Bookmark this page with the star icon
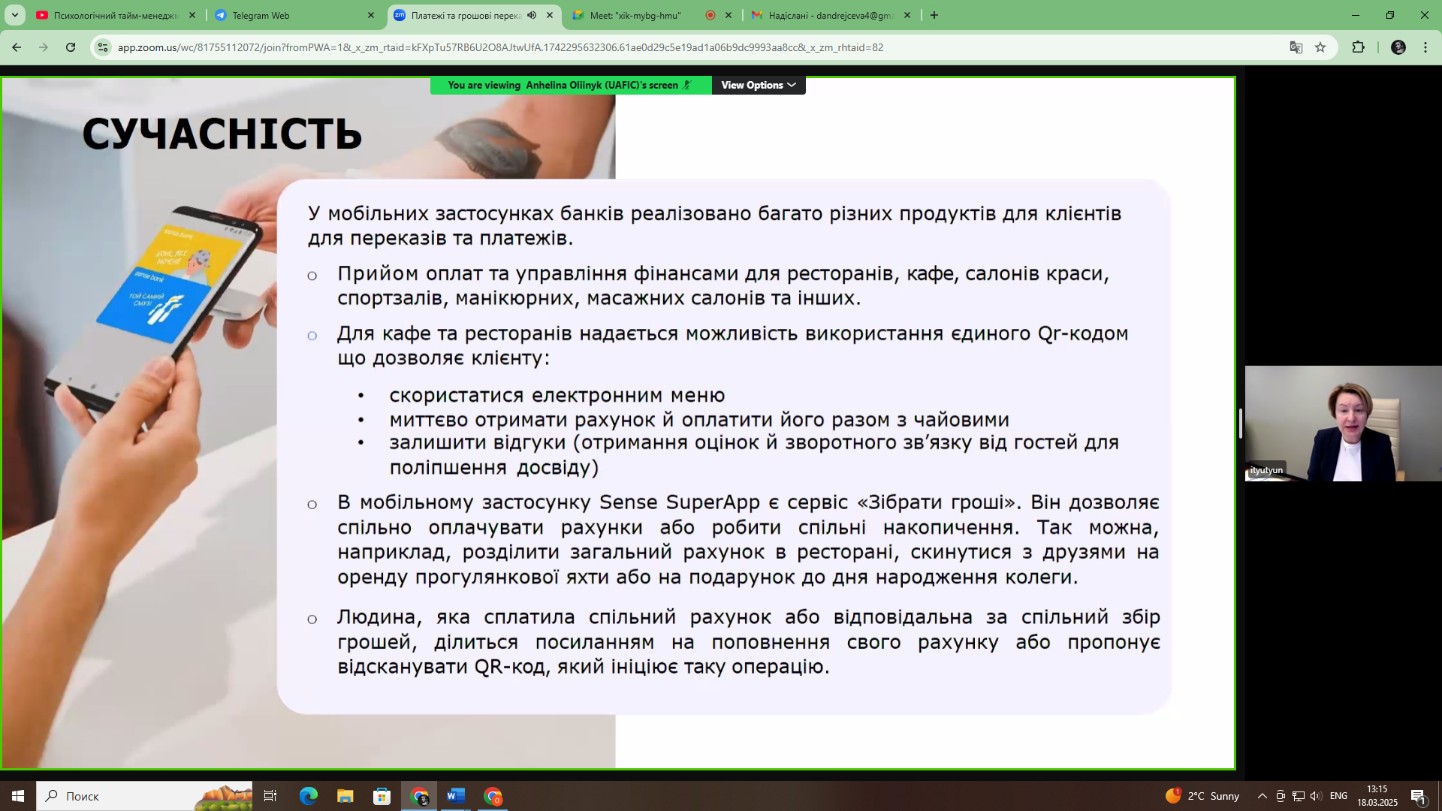The height and width of the screenshot is (811, 1442). click(x=1320, y=47)
